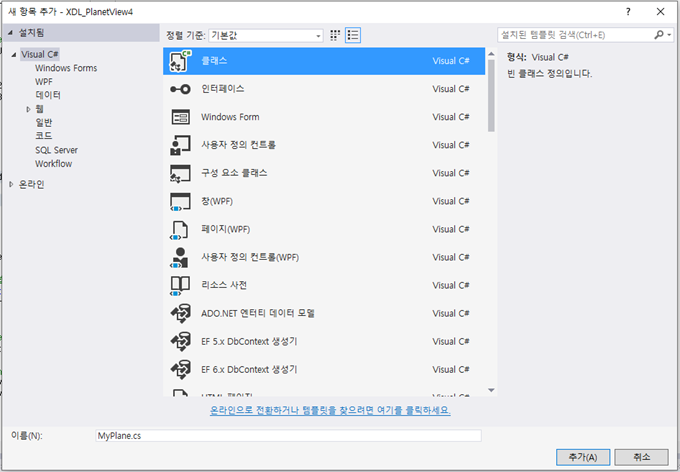Click the 추가(A) button
Image resolution: width=680 pixels, height=472 pixels.
pyautogui.click(x=583, y=457)
